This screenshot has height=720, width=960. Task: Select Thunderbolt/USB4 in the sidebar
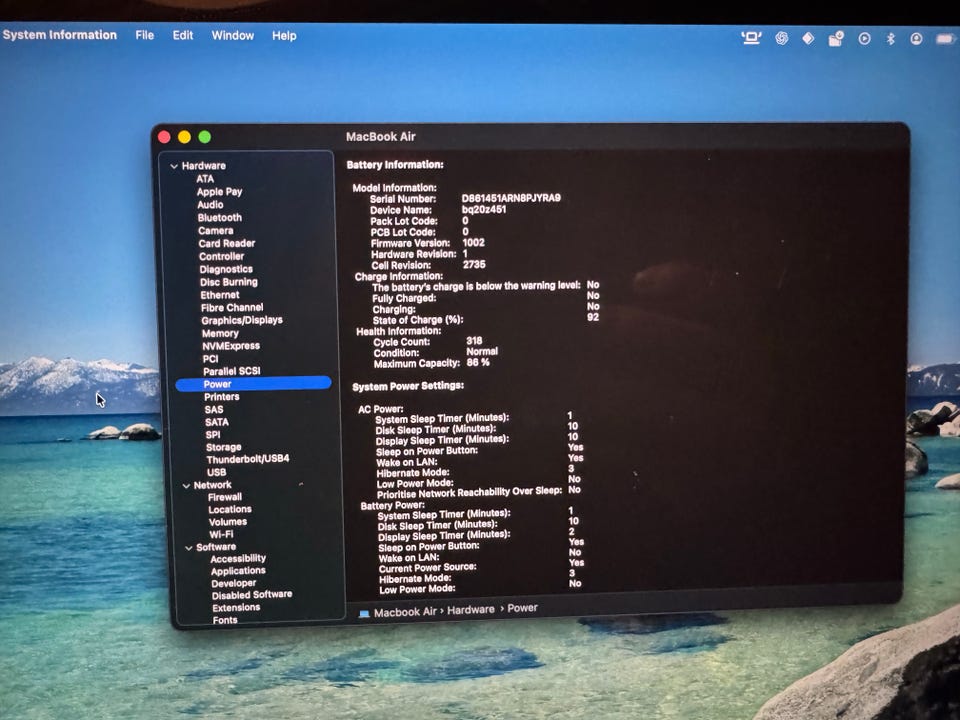tap(247, 459)
